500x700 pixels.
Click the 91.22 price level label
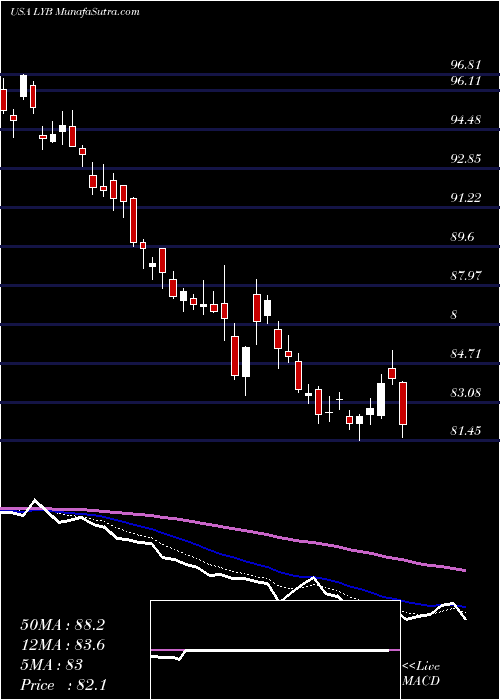click(466, 198)
